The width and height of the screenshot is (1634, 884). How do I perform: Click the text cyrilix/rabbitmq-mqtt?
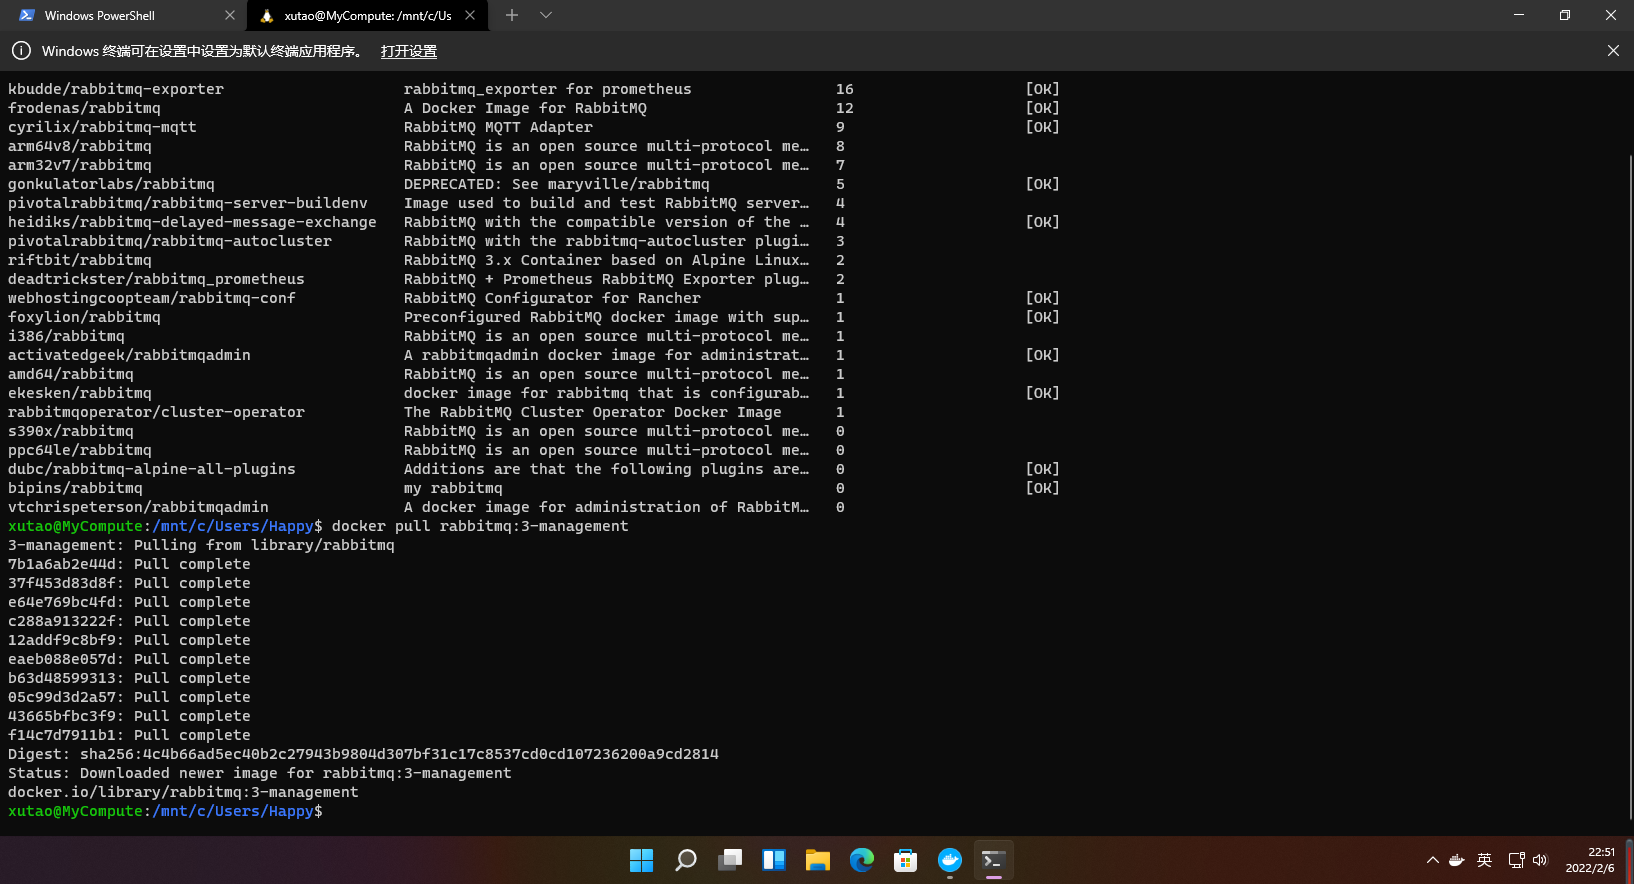click(102, 127)
